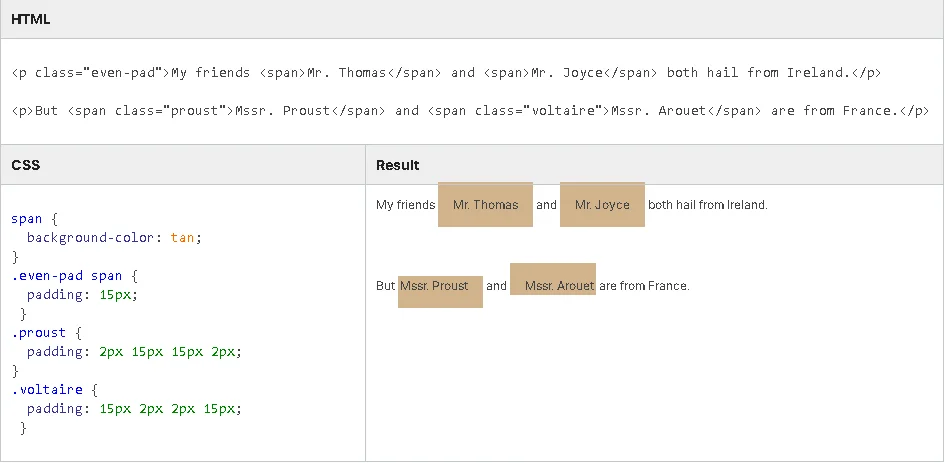Viewport: 945px width, 463px height.
Task: Click the HTML panel header
Action: click(472, 19)
